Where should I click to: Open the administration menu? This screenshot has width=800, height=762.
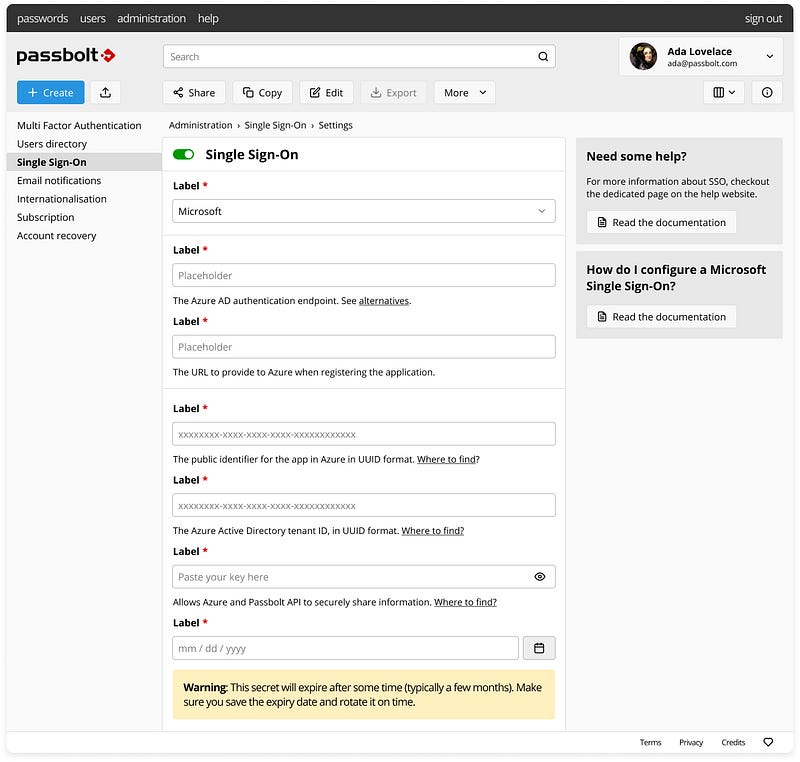151,18
